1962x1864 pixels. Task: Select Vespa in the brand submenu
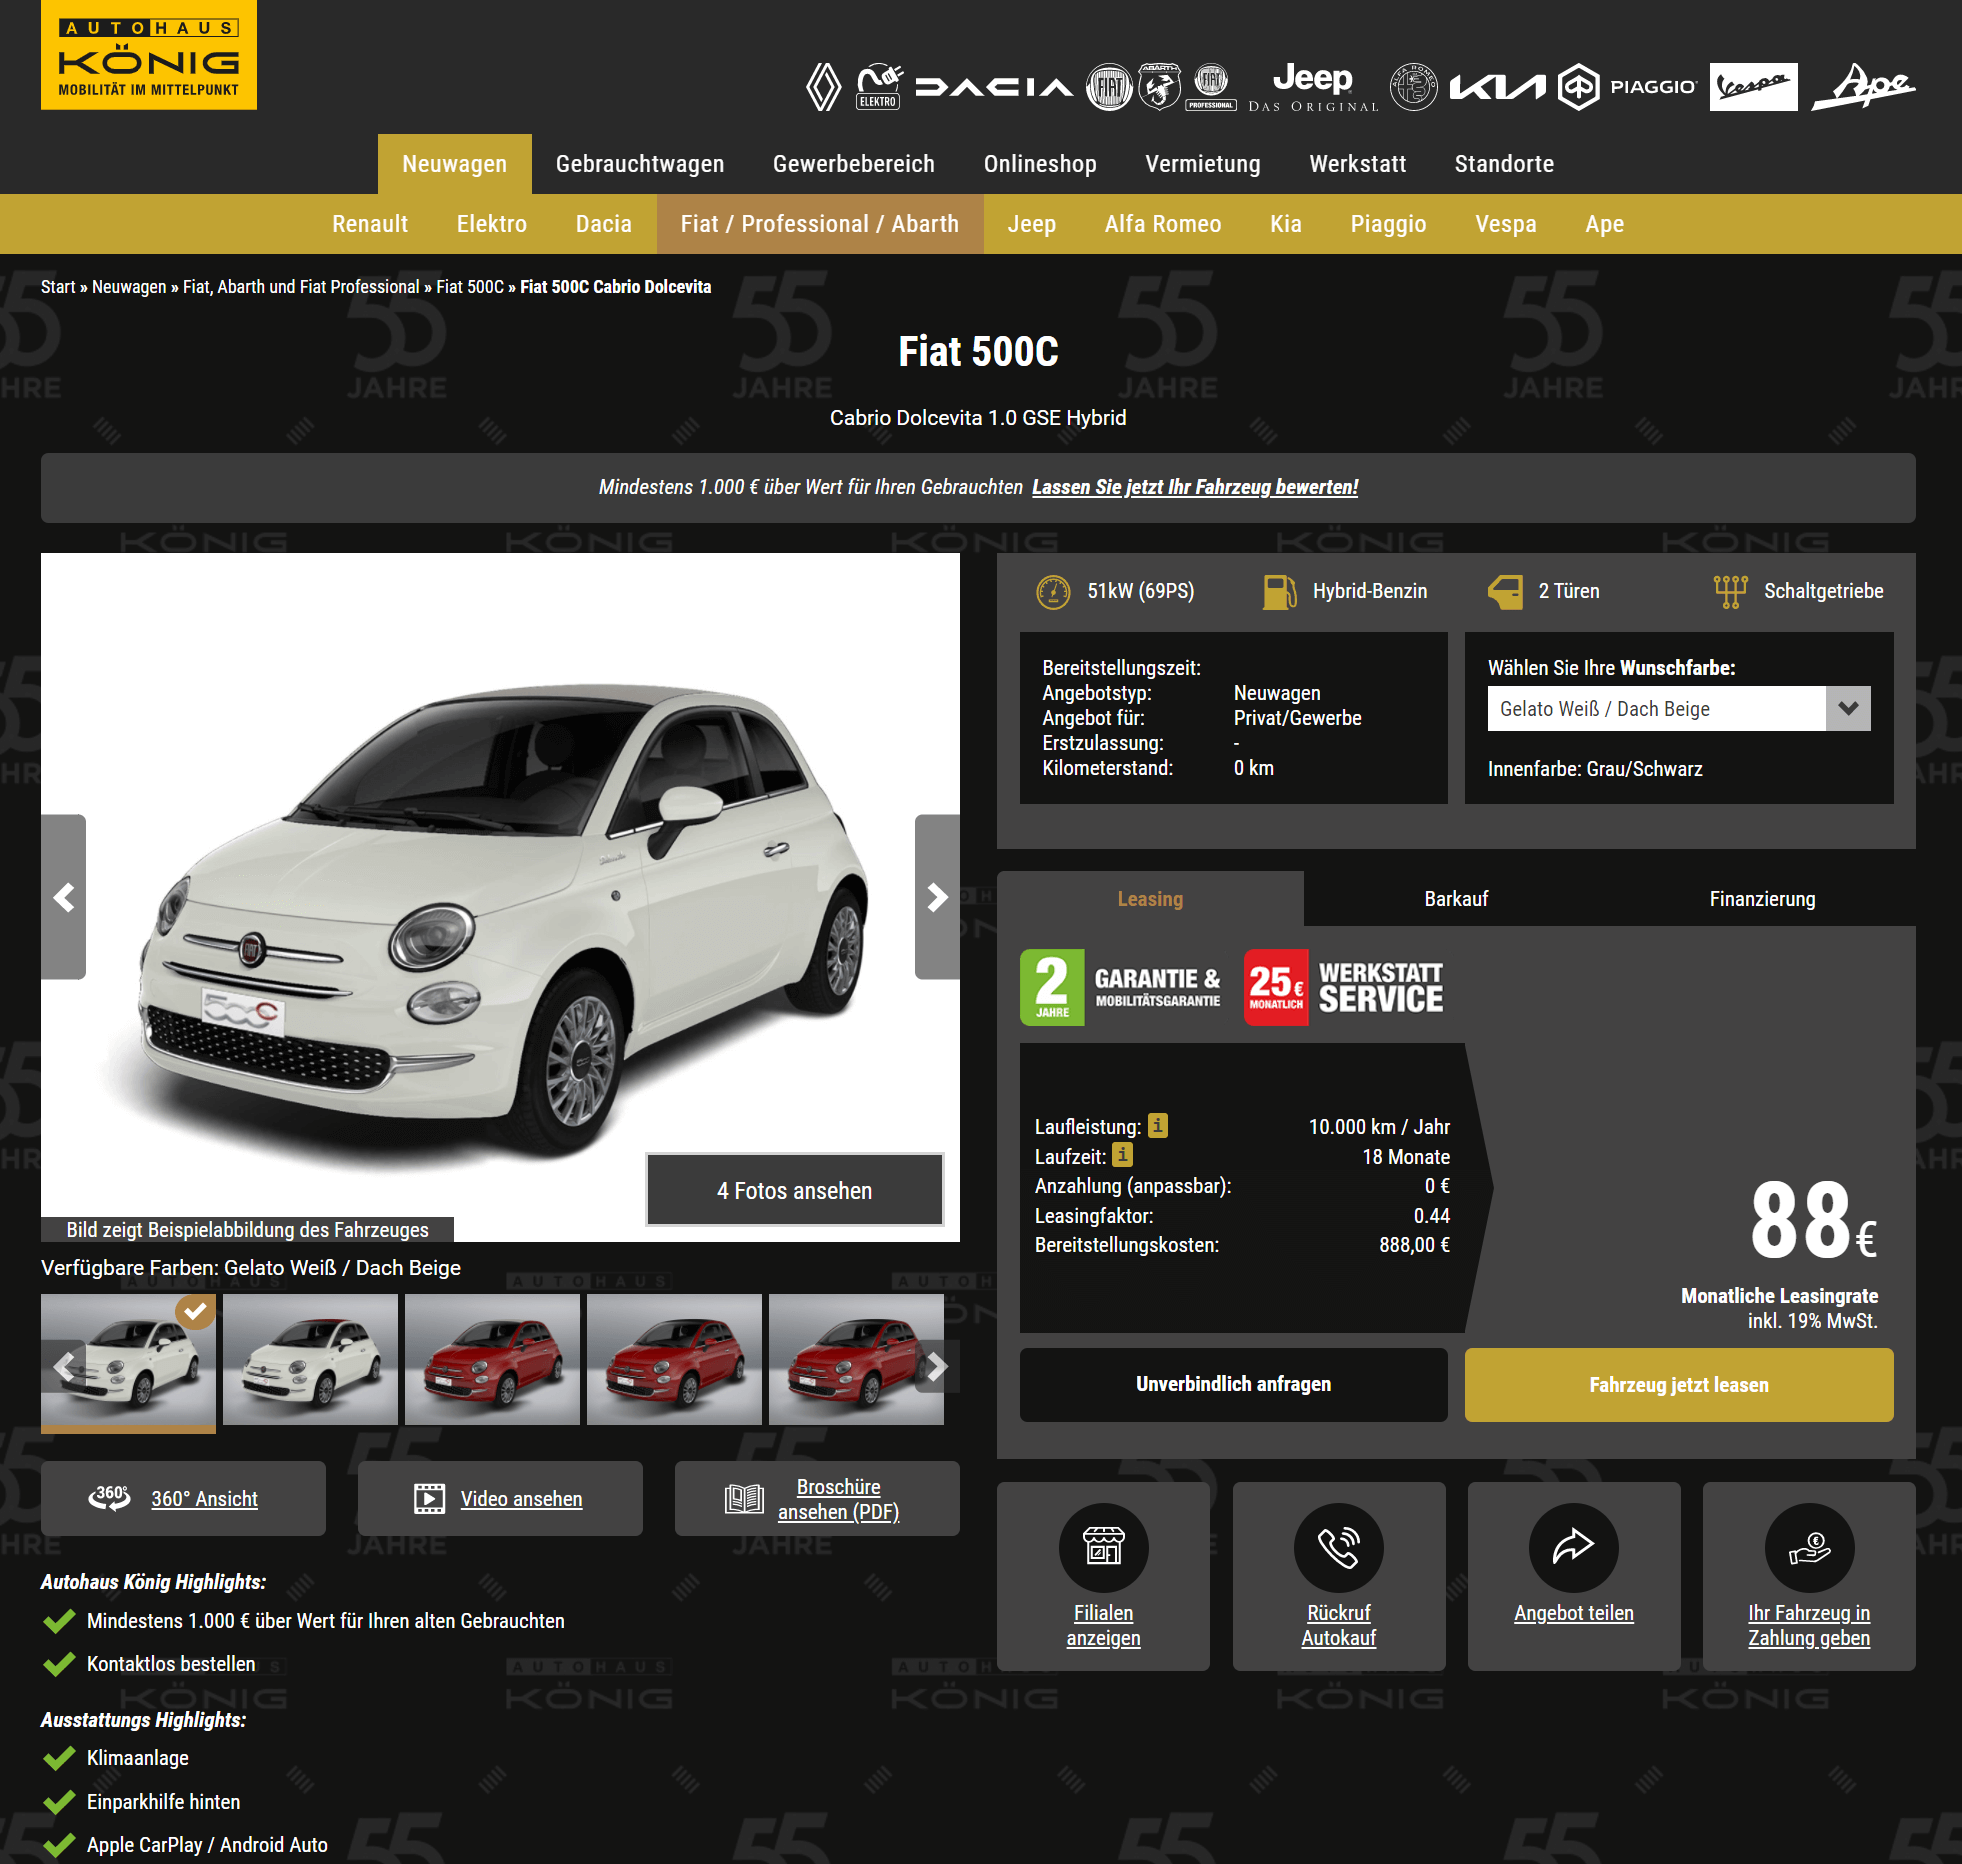pos(1506,224)
